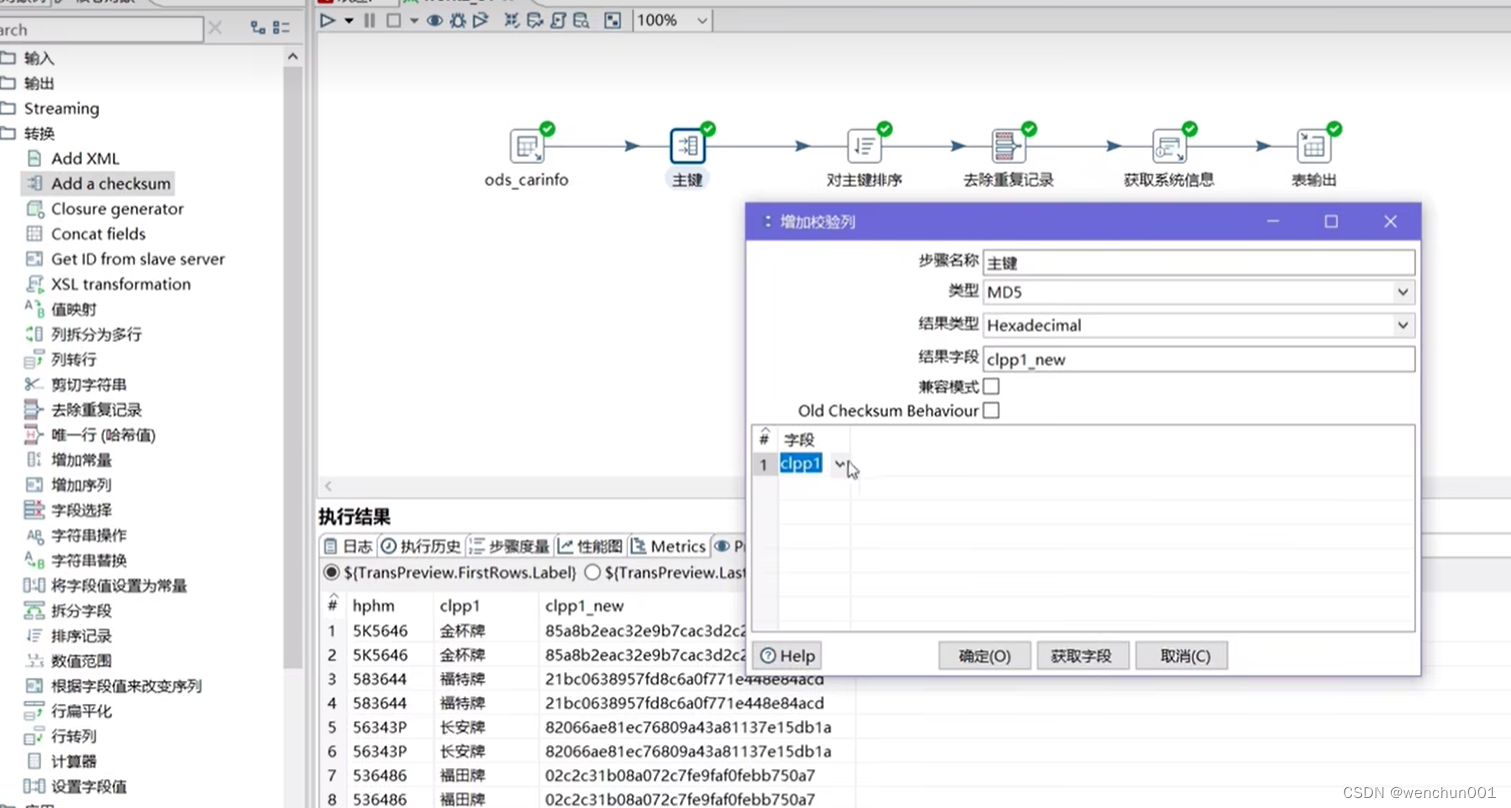
Task: Enable the 兼容模式 checkbox
Action: coord(989,386)
